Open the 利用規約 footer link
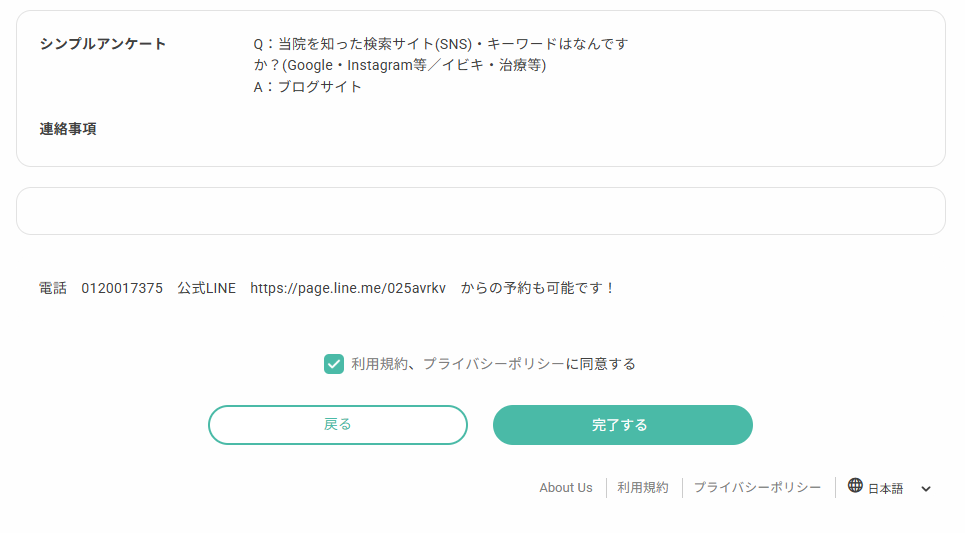Viewport: 965px width, 533px height. pos(643,488)
